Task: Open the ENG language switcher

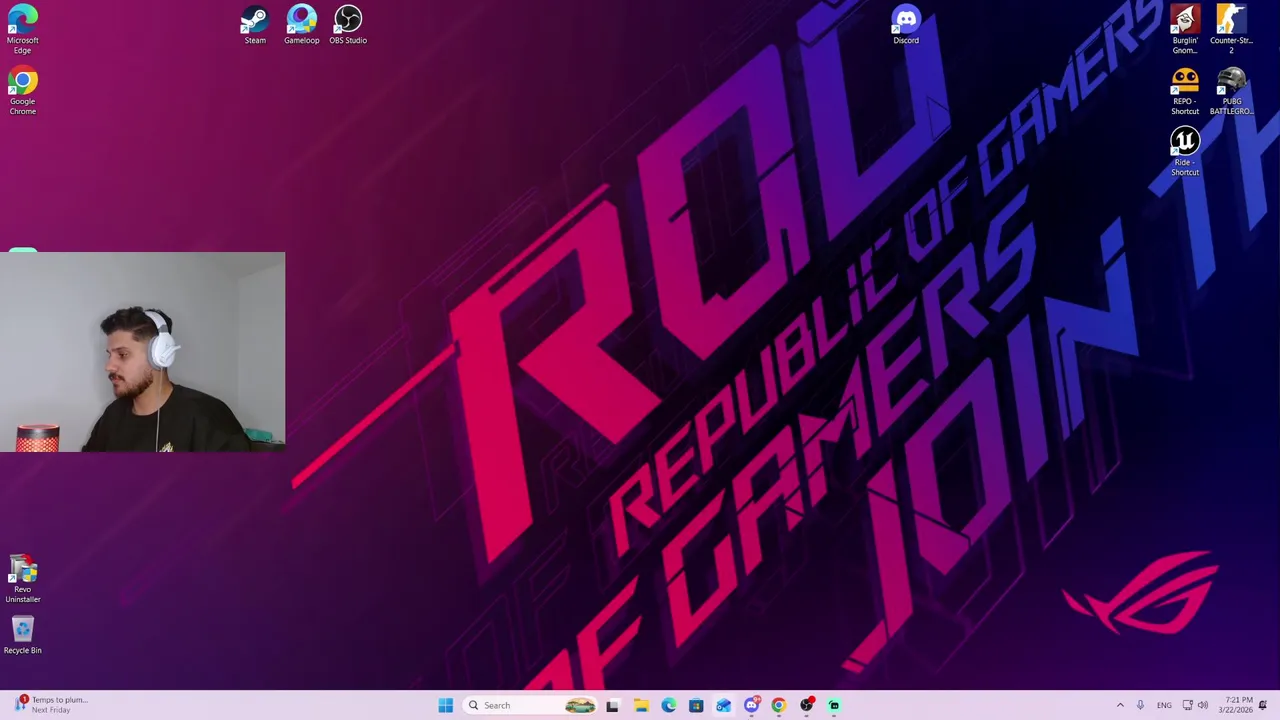Action: pyautogui.click(x=1164, y=705)
